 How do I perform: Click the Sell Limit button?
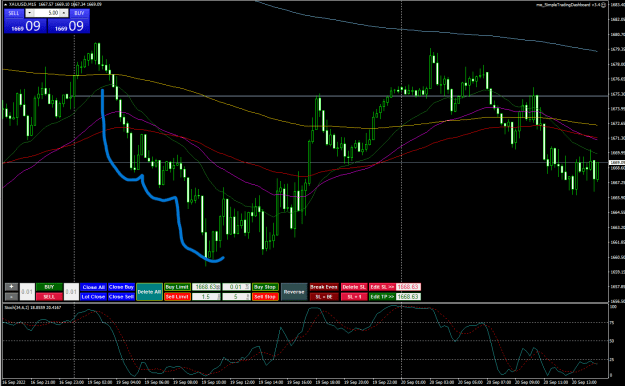pyautogui.click(x=177, y=297)
